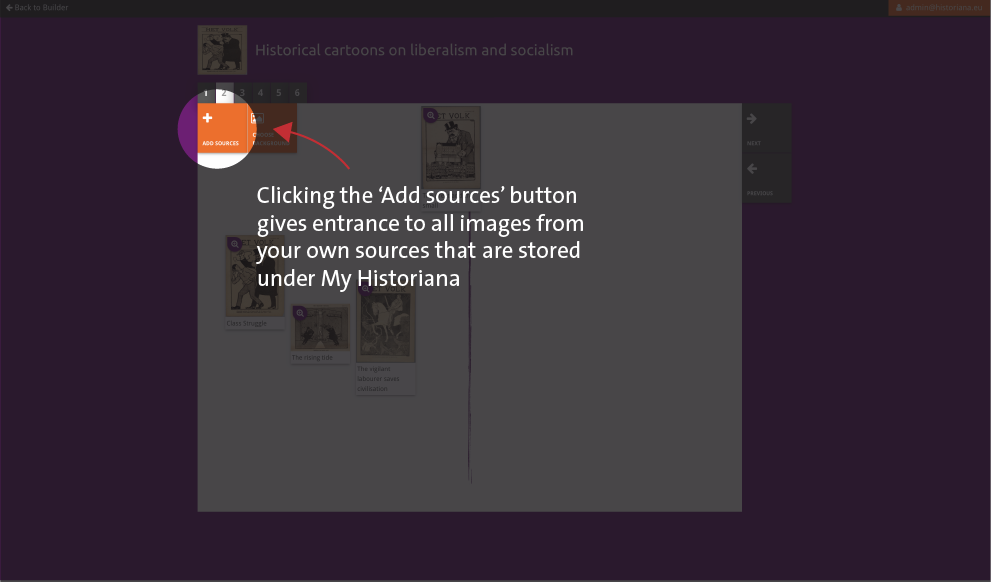Open the Choose Background option

pos(271,128)
